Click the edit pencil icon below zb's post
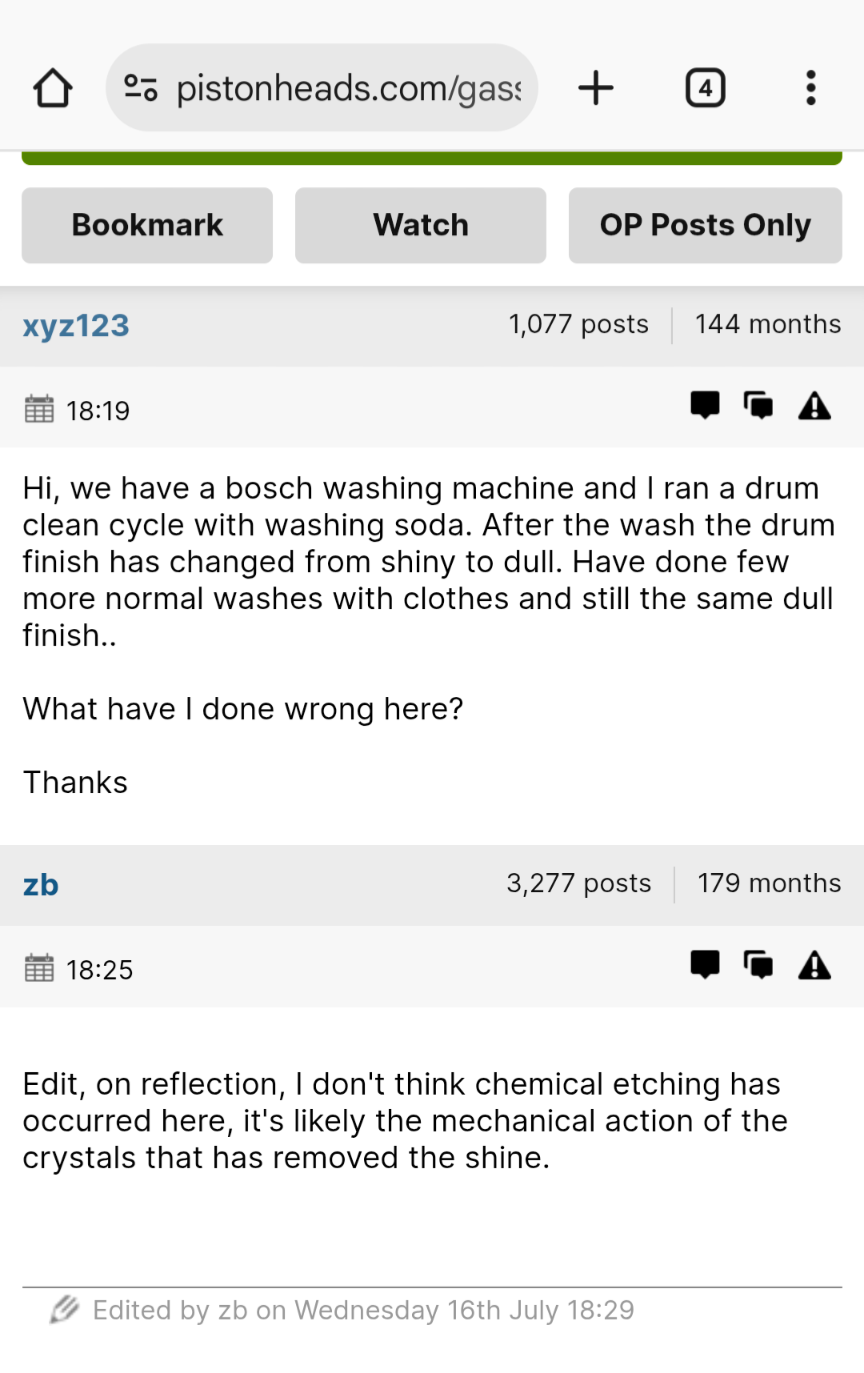This screenshot has width=864, height=1373. click(x=65, y=1309)
